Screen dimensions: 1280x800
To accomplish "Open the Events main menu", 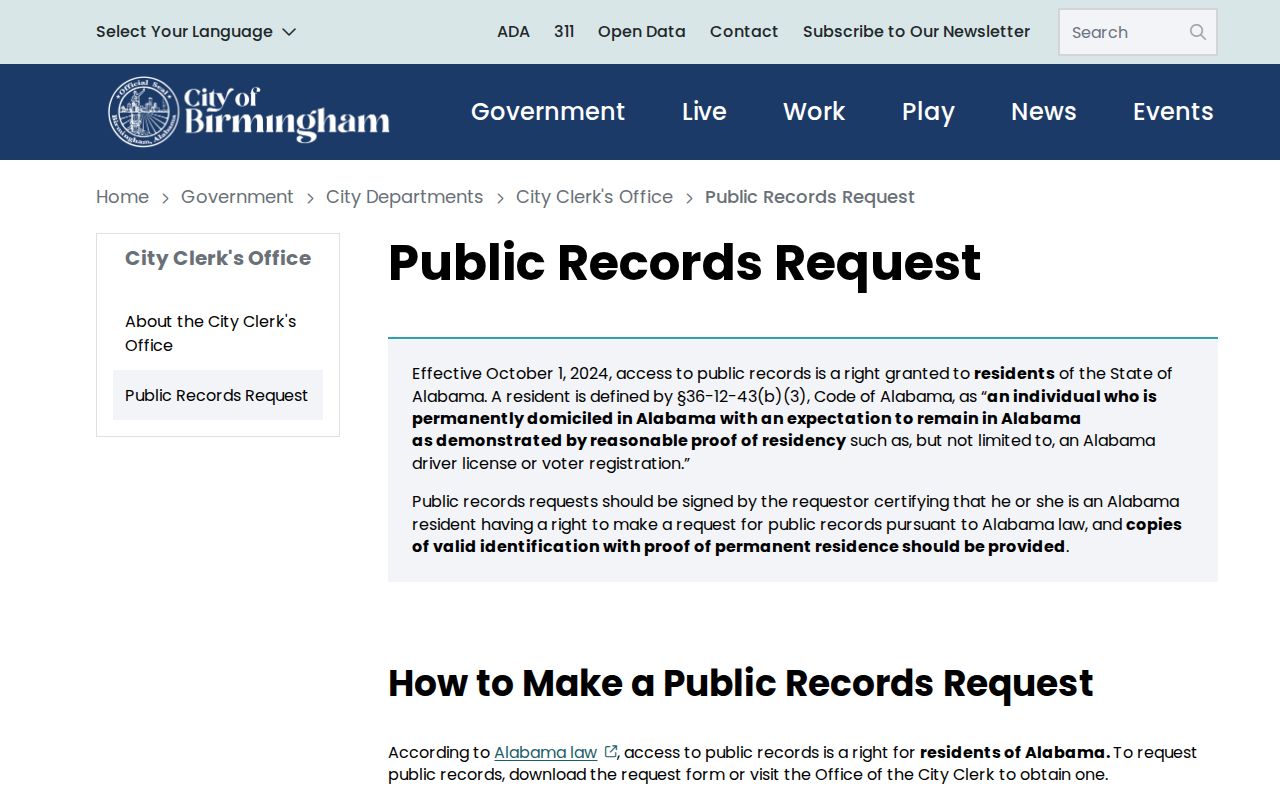I will click(1173, 112).
